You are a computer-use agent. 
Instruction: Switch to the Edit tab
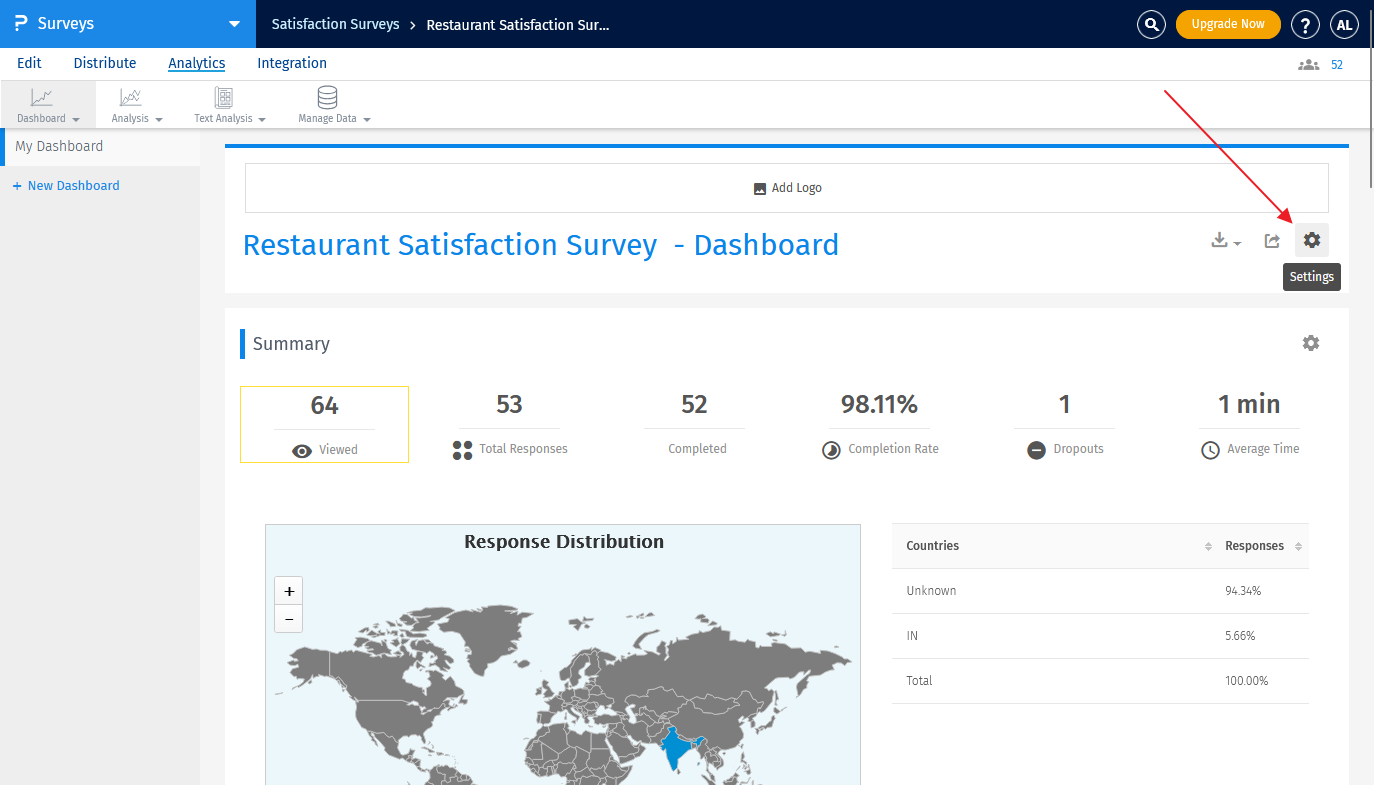click(x=29, y=63)
